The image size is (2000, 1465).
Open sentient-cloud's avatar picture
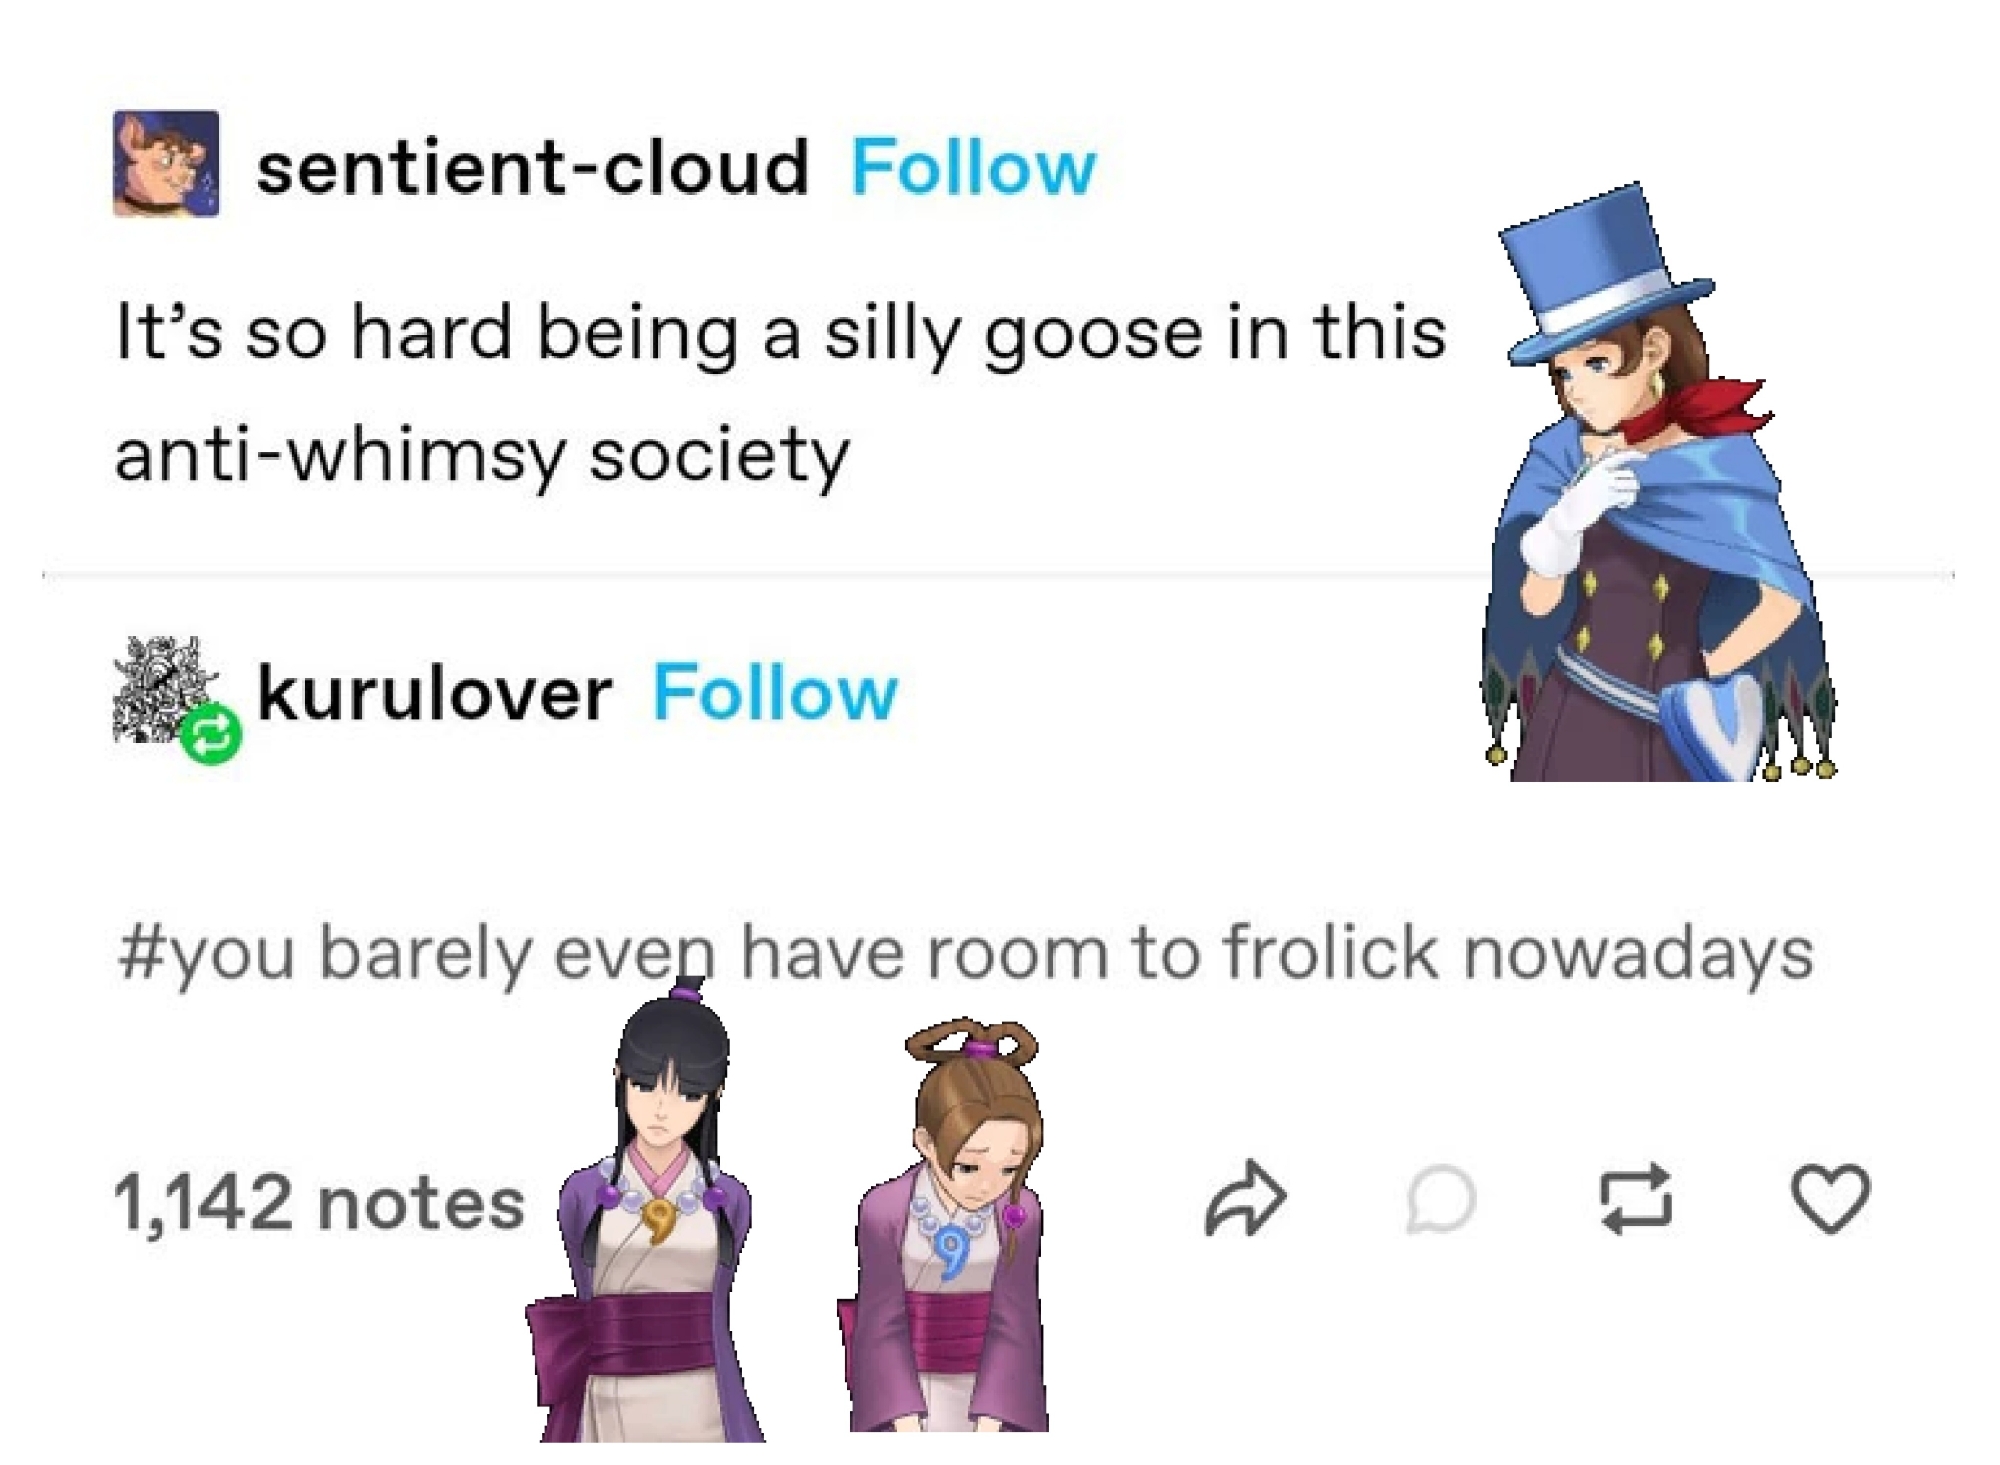166,163
